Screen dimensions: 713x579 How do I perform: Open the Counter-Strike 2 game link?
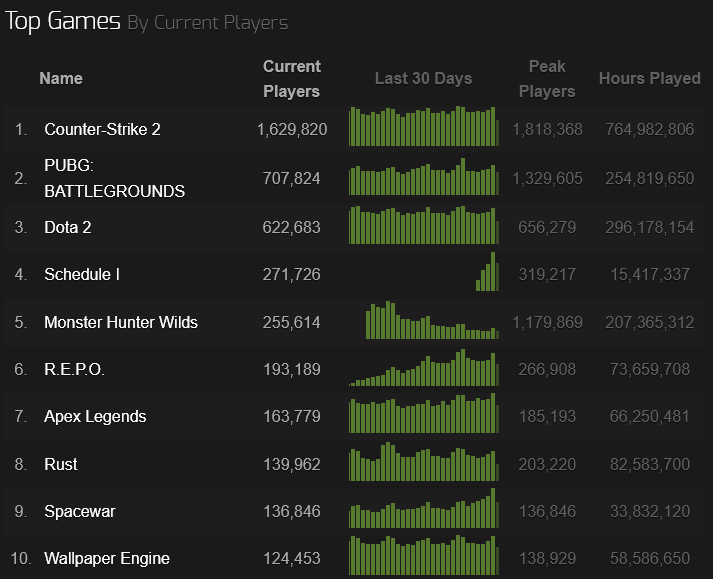[102, 130]
